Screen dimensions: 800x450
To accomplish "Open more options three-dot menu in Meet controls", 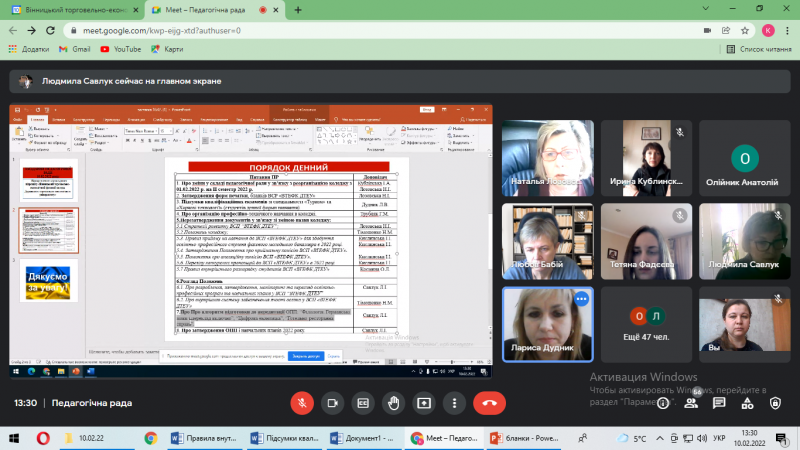I will coord(454,403).
